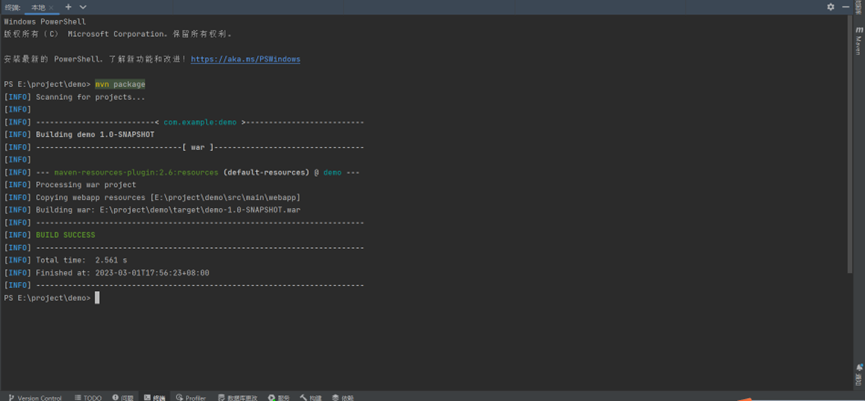This screenshot has width=865, height=401.
Task: Open the PowerShell aka.ms/PSWindows link
Action: pyautogui.click(x=245, y=59)
